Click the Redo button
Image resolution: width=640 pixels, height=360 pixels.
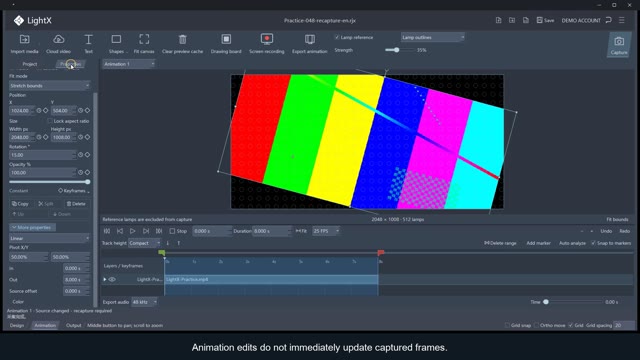click(624, 231)
